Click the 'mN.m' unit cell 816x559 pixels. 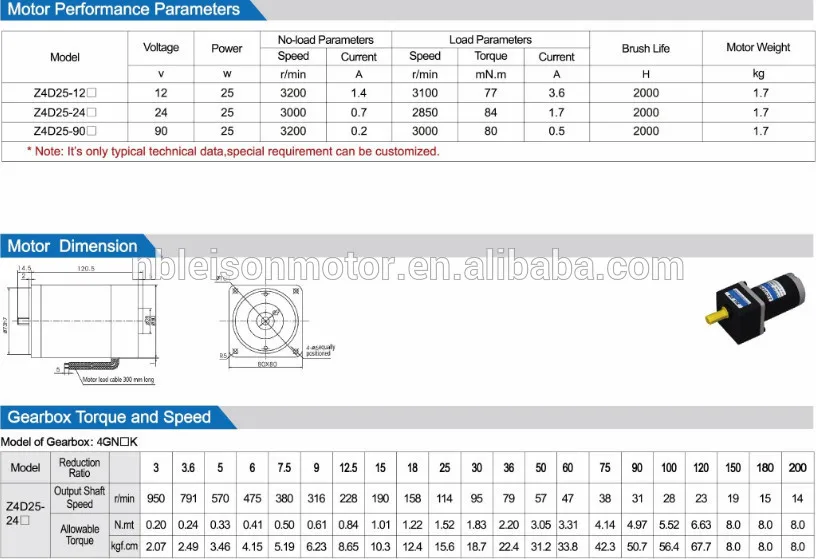(490, 74)
